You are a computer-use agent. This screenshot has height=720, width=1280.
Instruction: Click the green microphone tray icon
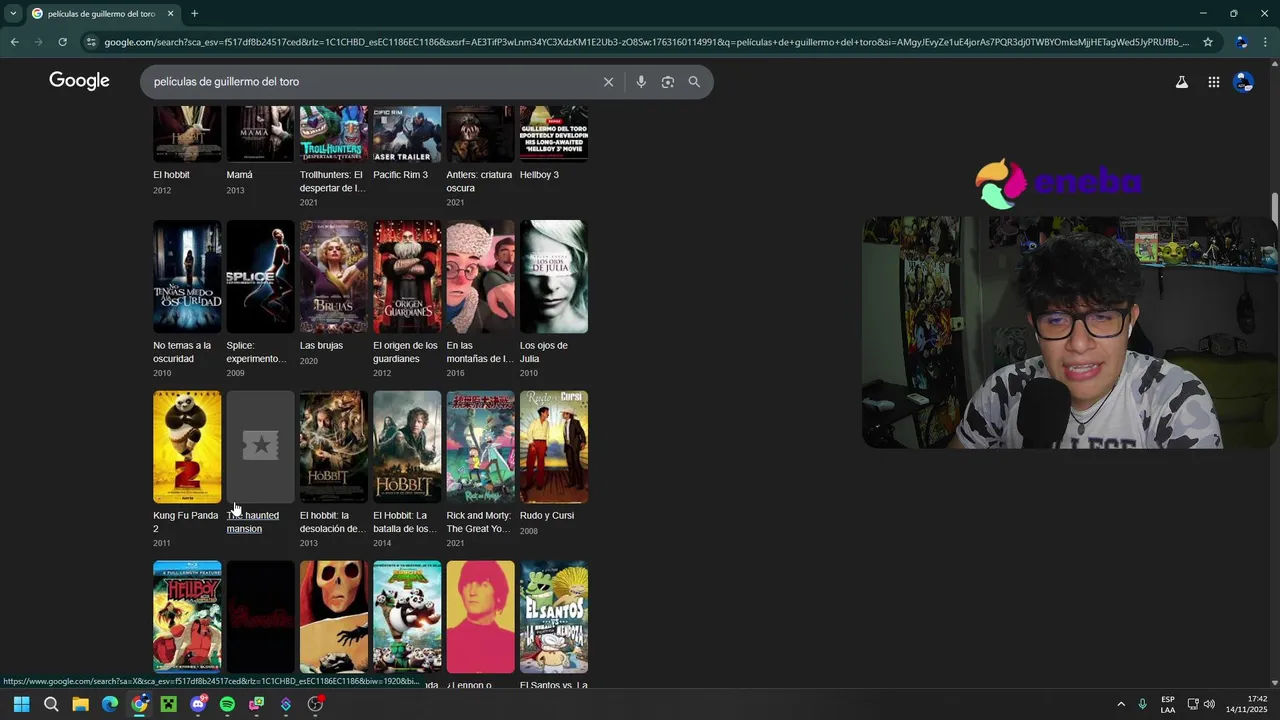(x=1142, y=704)
